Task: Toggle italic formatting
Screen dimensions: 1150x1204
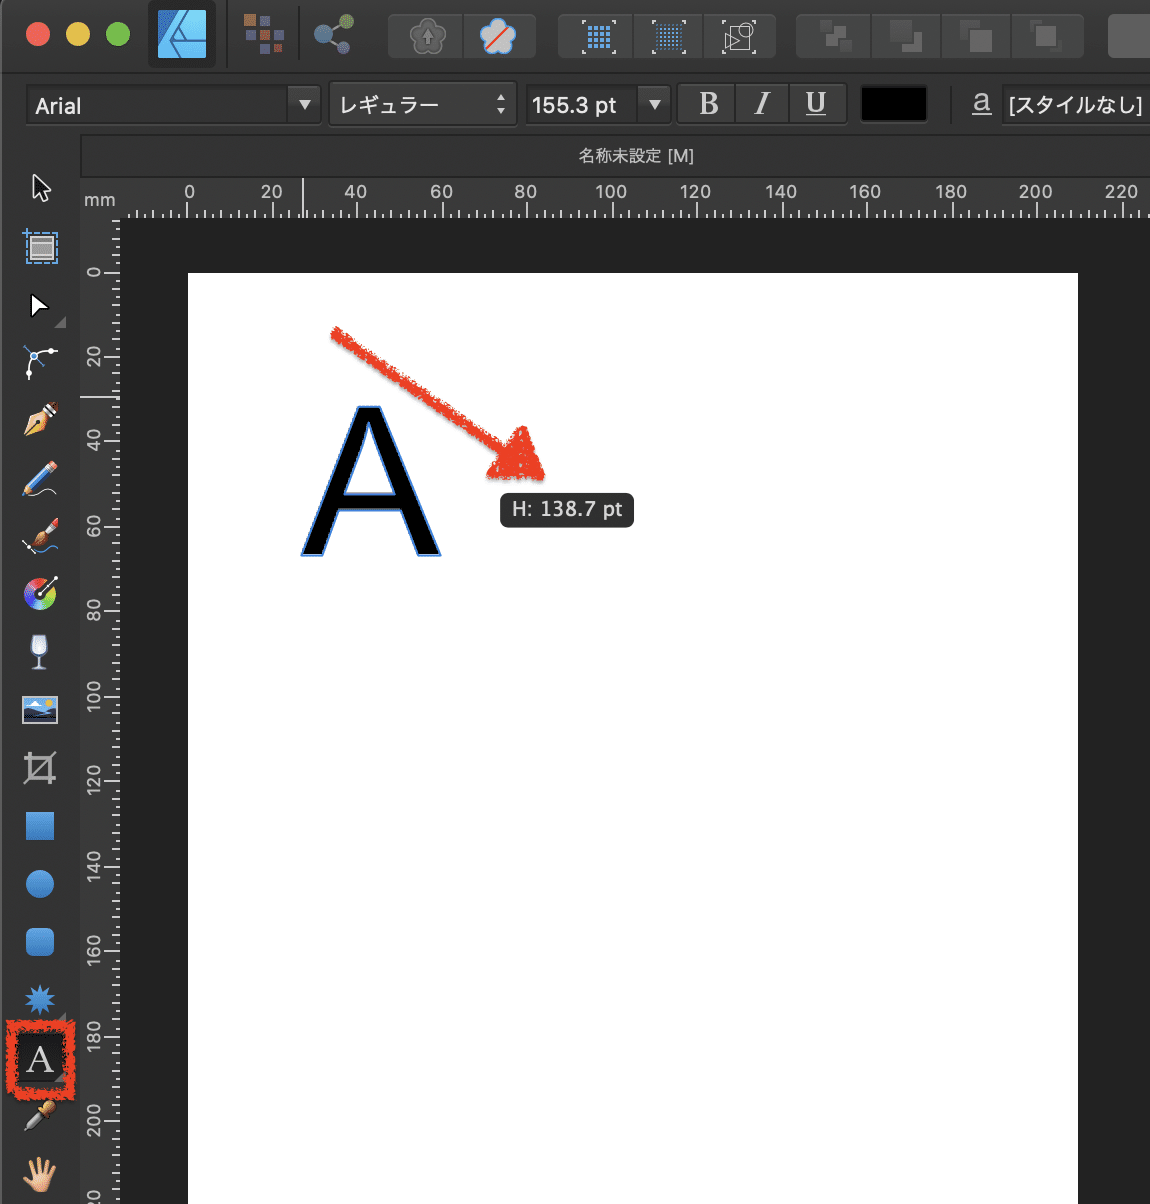Action: coord(762,103)
